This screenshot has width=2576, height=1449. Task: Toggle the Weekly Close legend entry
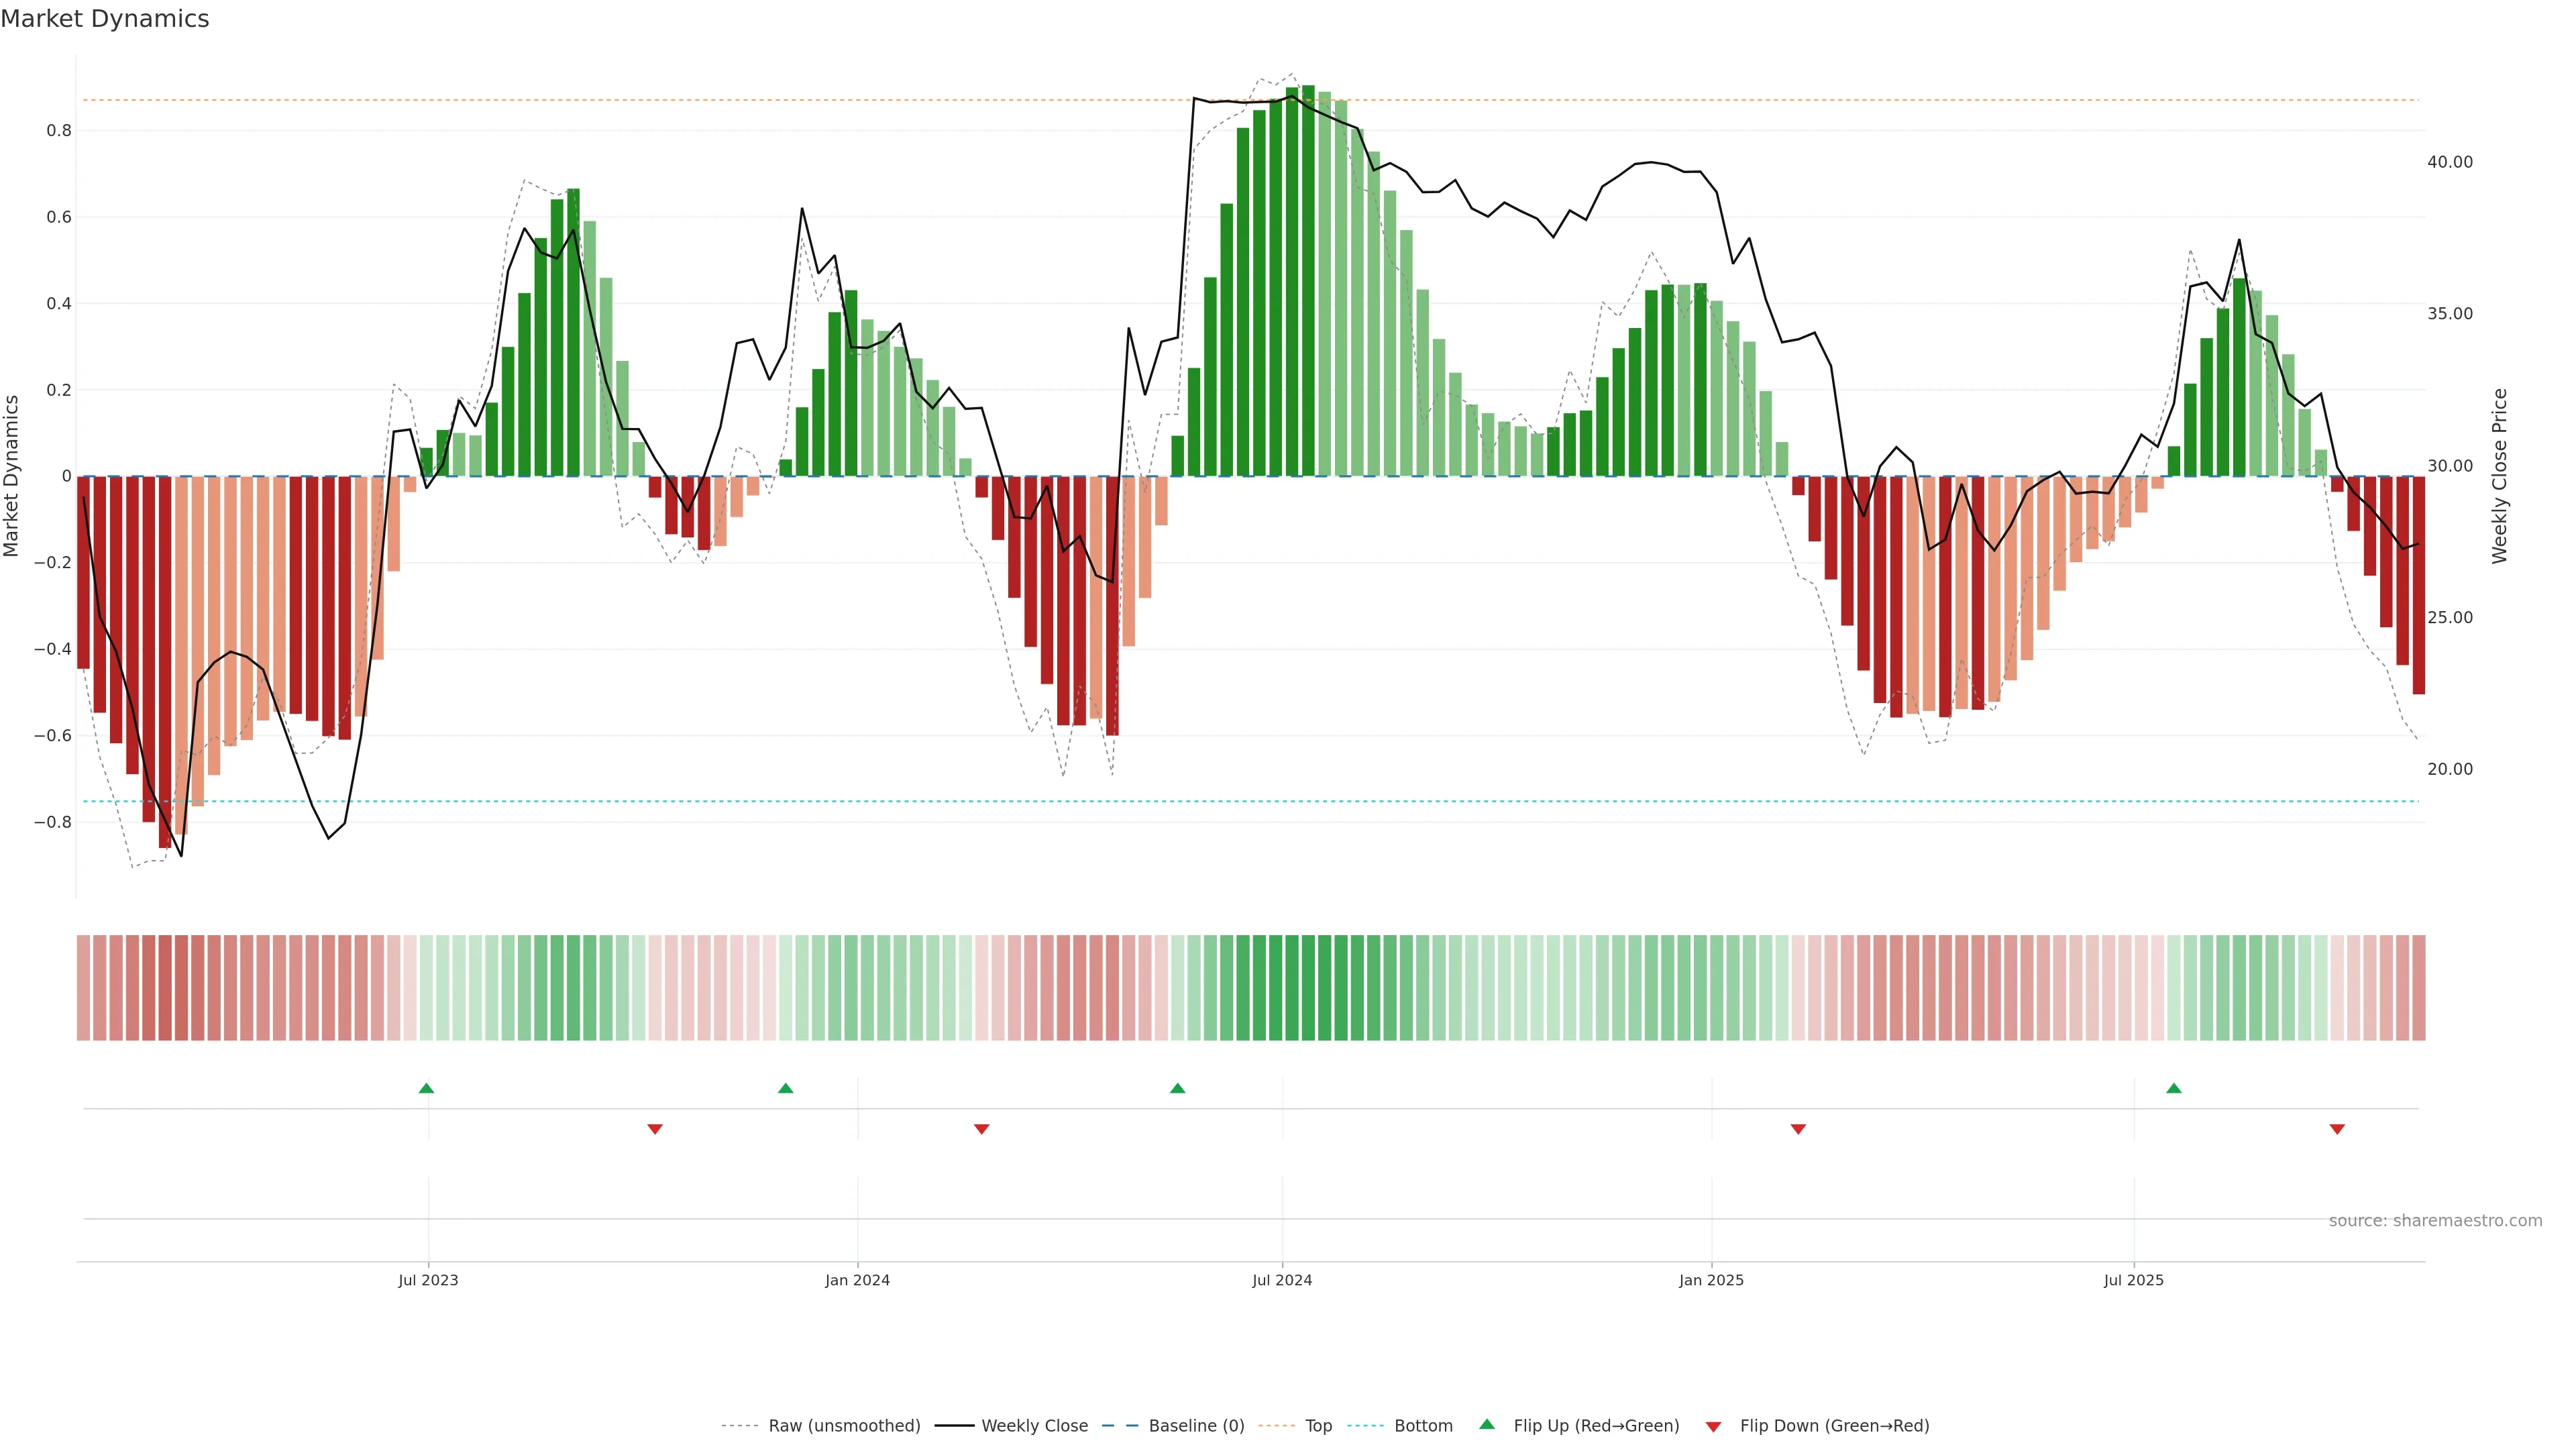[x=1034, y=1426]
